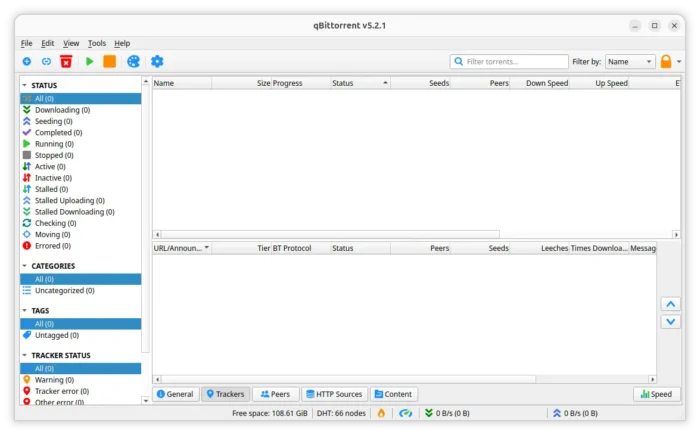
Task: Select the Inactive (0) filter
Action: click(81, 178)
